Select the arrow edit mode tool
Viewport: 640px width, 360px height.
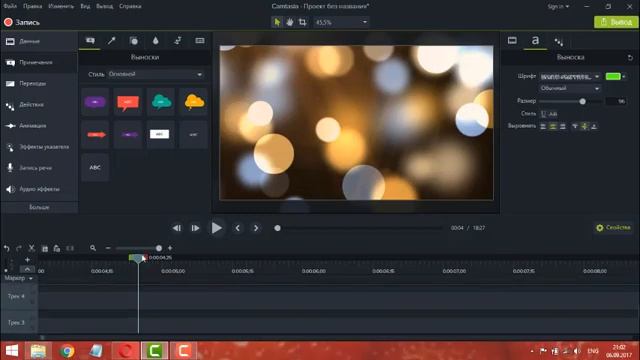point(277,22)
